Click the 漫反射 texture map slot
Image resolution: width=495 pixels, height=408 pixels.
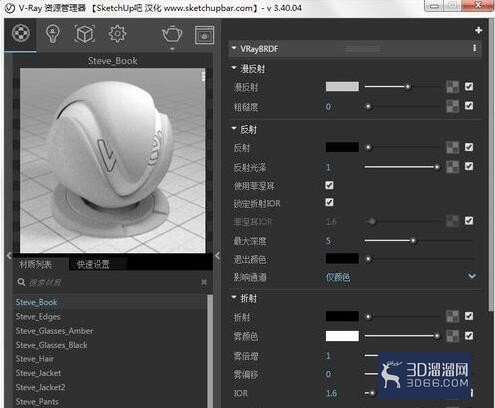coord(453,87)
